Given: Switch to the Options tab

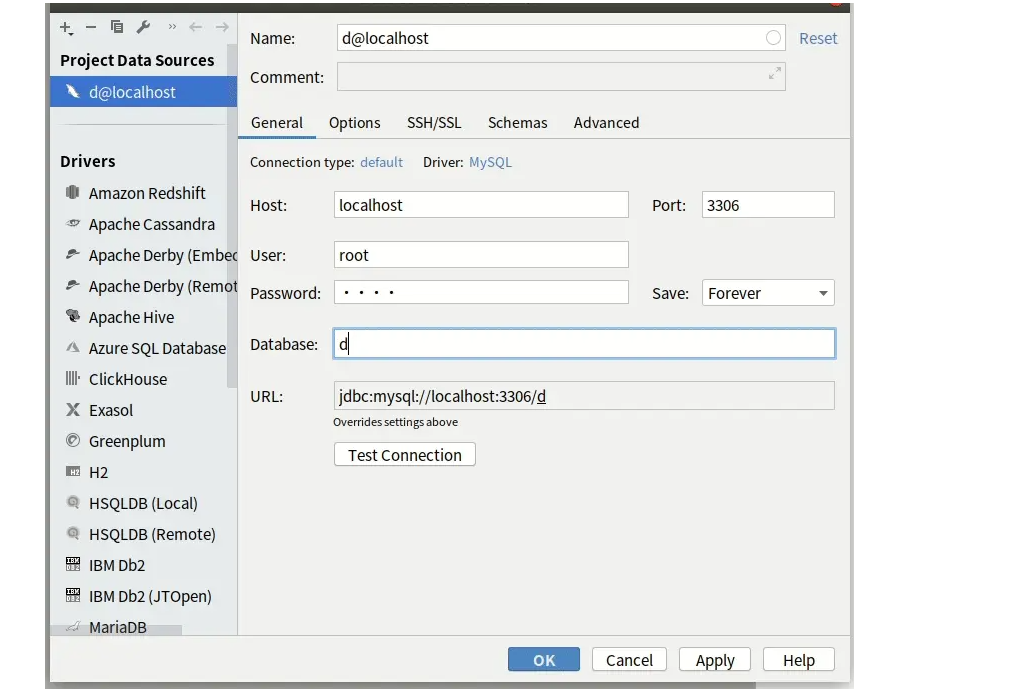Looking at the screenshot, I should pos(355,122).
